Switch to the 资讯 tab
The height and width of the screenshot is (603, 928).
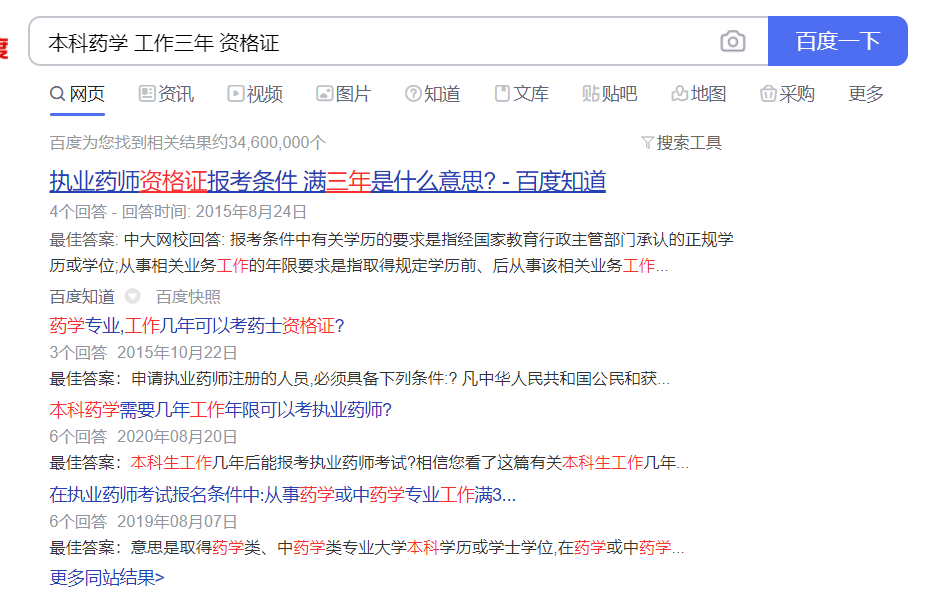tap(166, 94)
